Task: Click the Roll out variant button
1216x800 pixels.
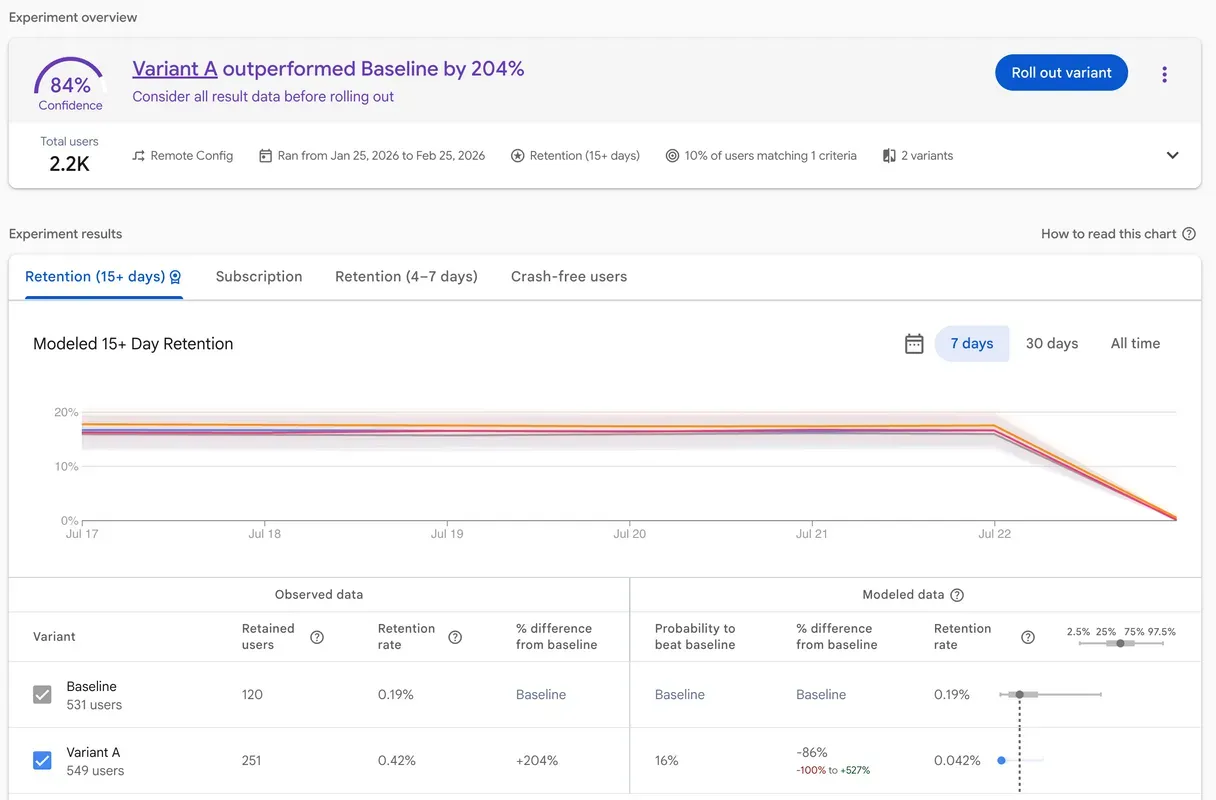Action: click(1061, 72)
